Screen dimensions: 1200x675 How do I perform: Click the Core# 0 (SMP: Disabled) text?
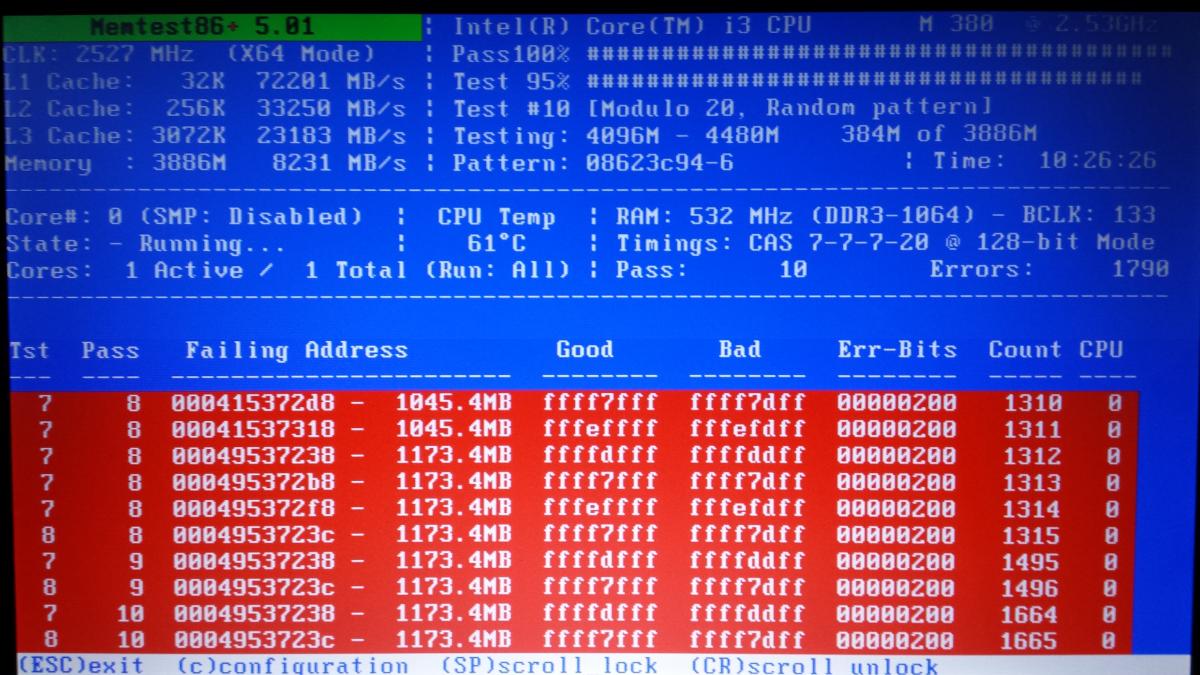click(184, 216)
